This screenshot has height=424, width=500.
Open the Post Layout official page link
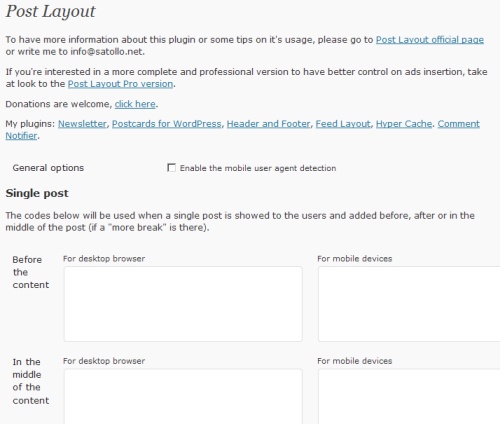[430, 40]
